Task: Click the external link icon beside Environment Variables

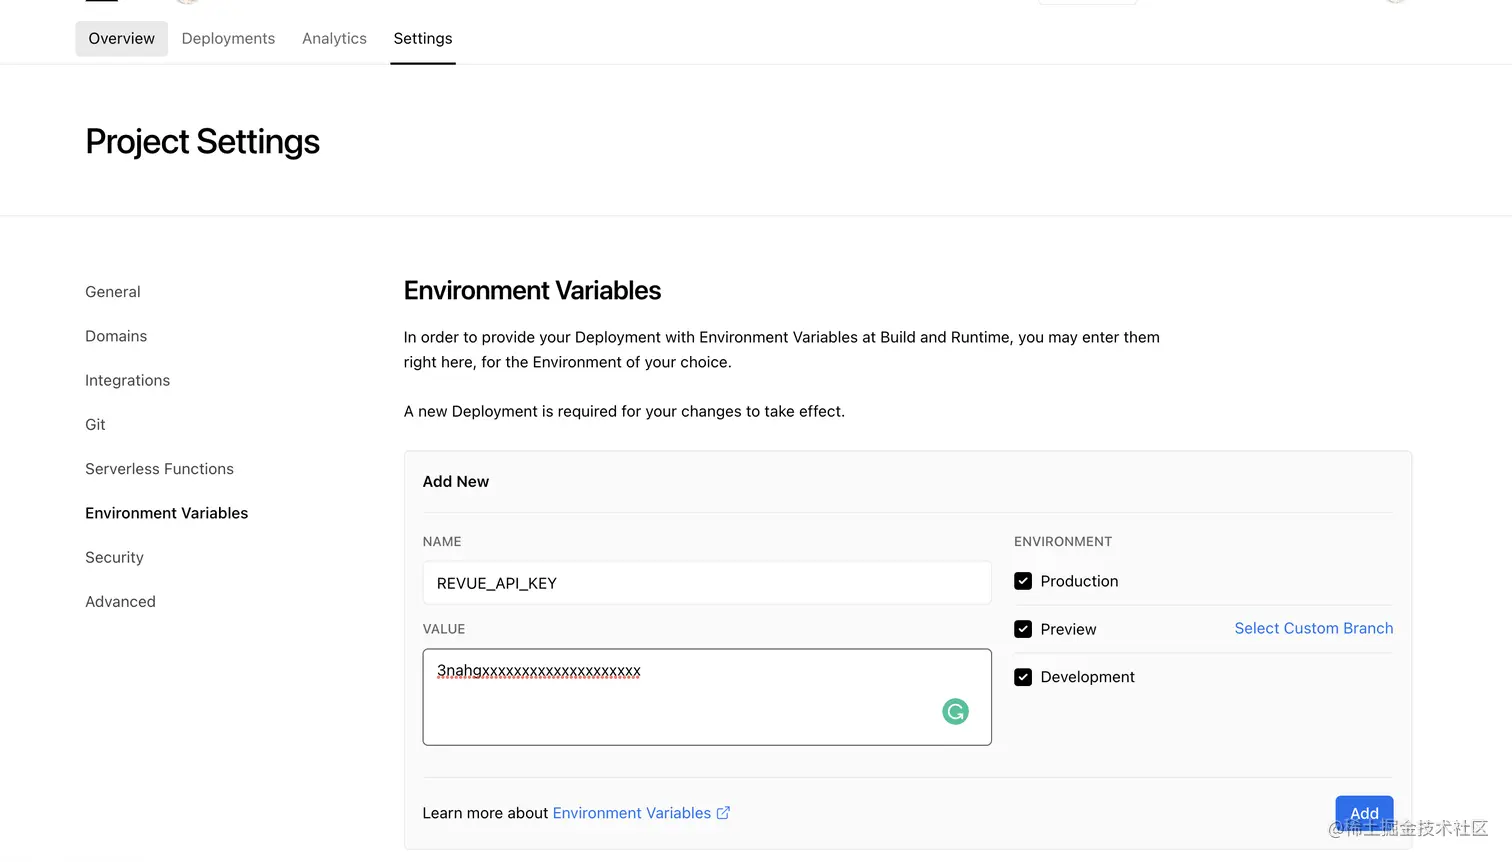Action: 723,813
